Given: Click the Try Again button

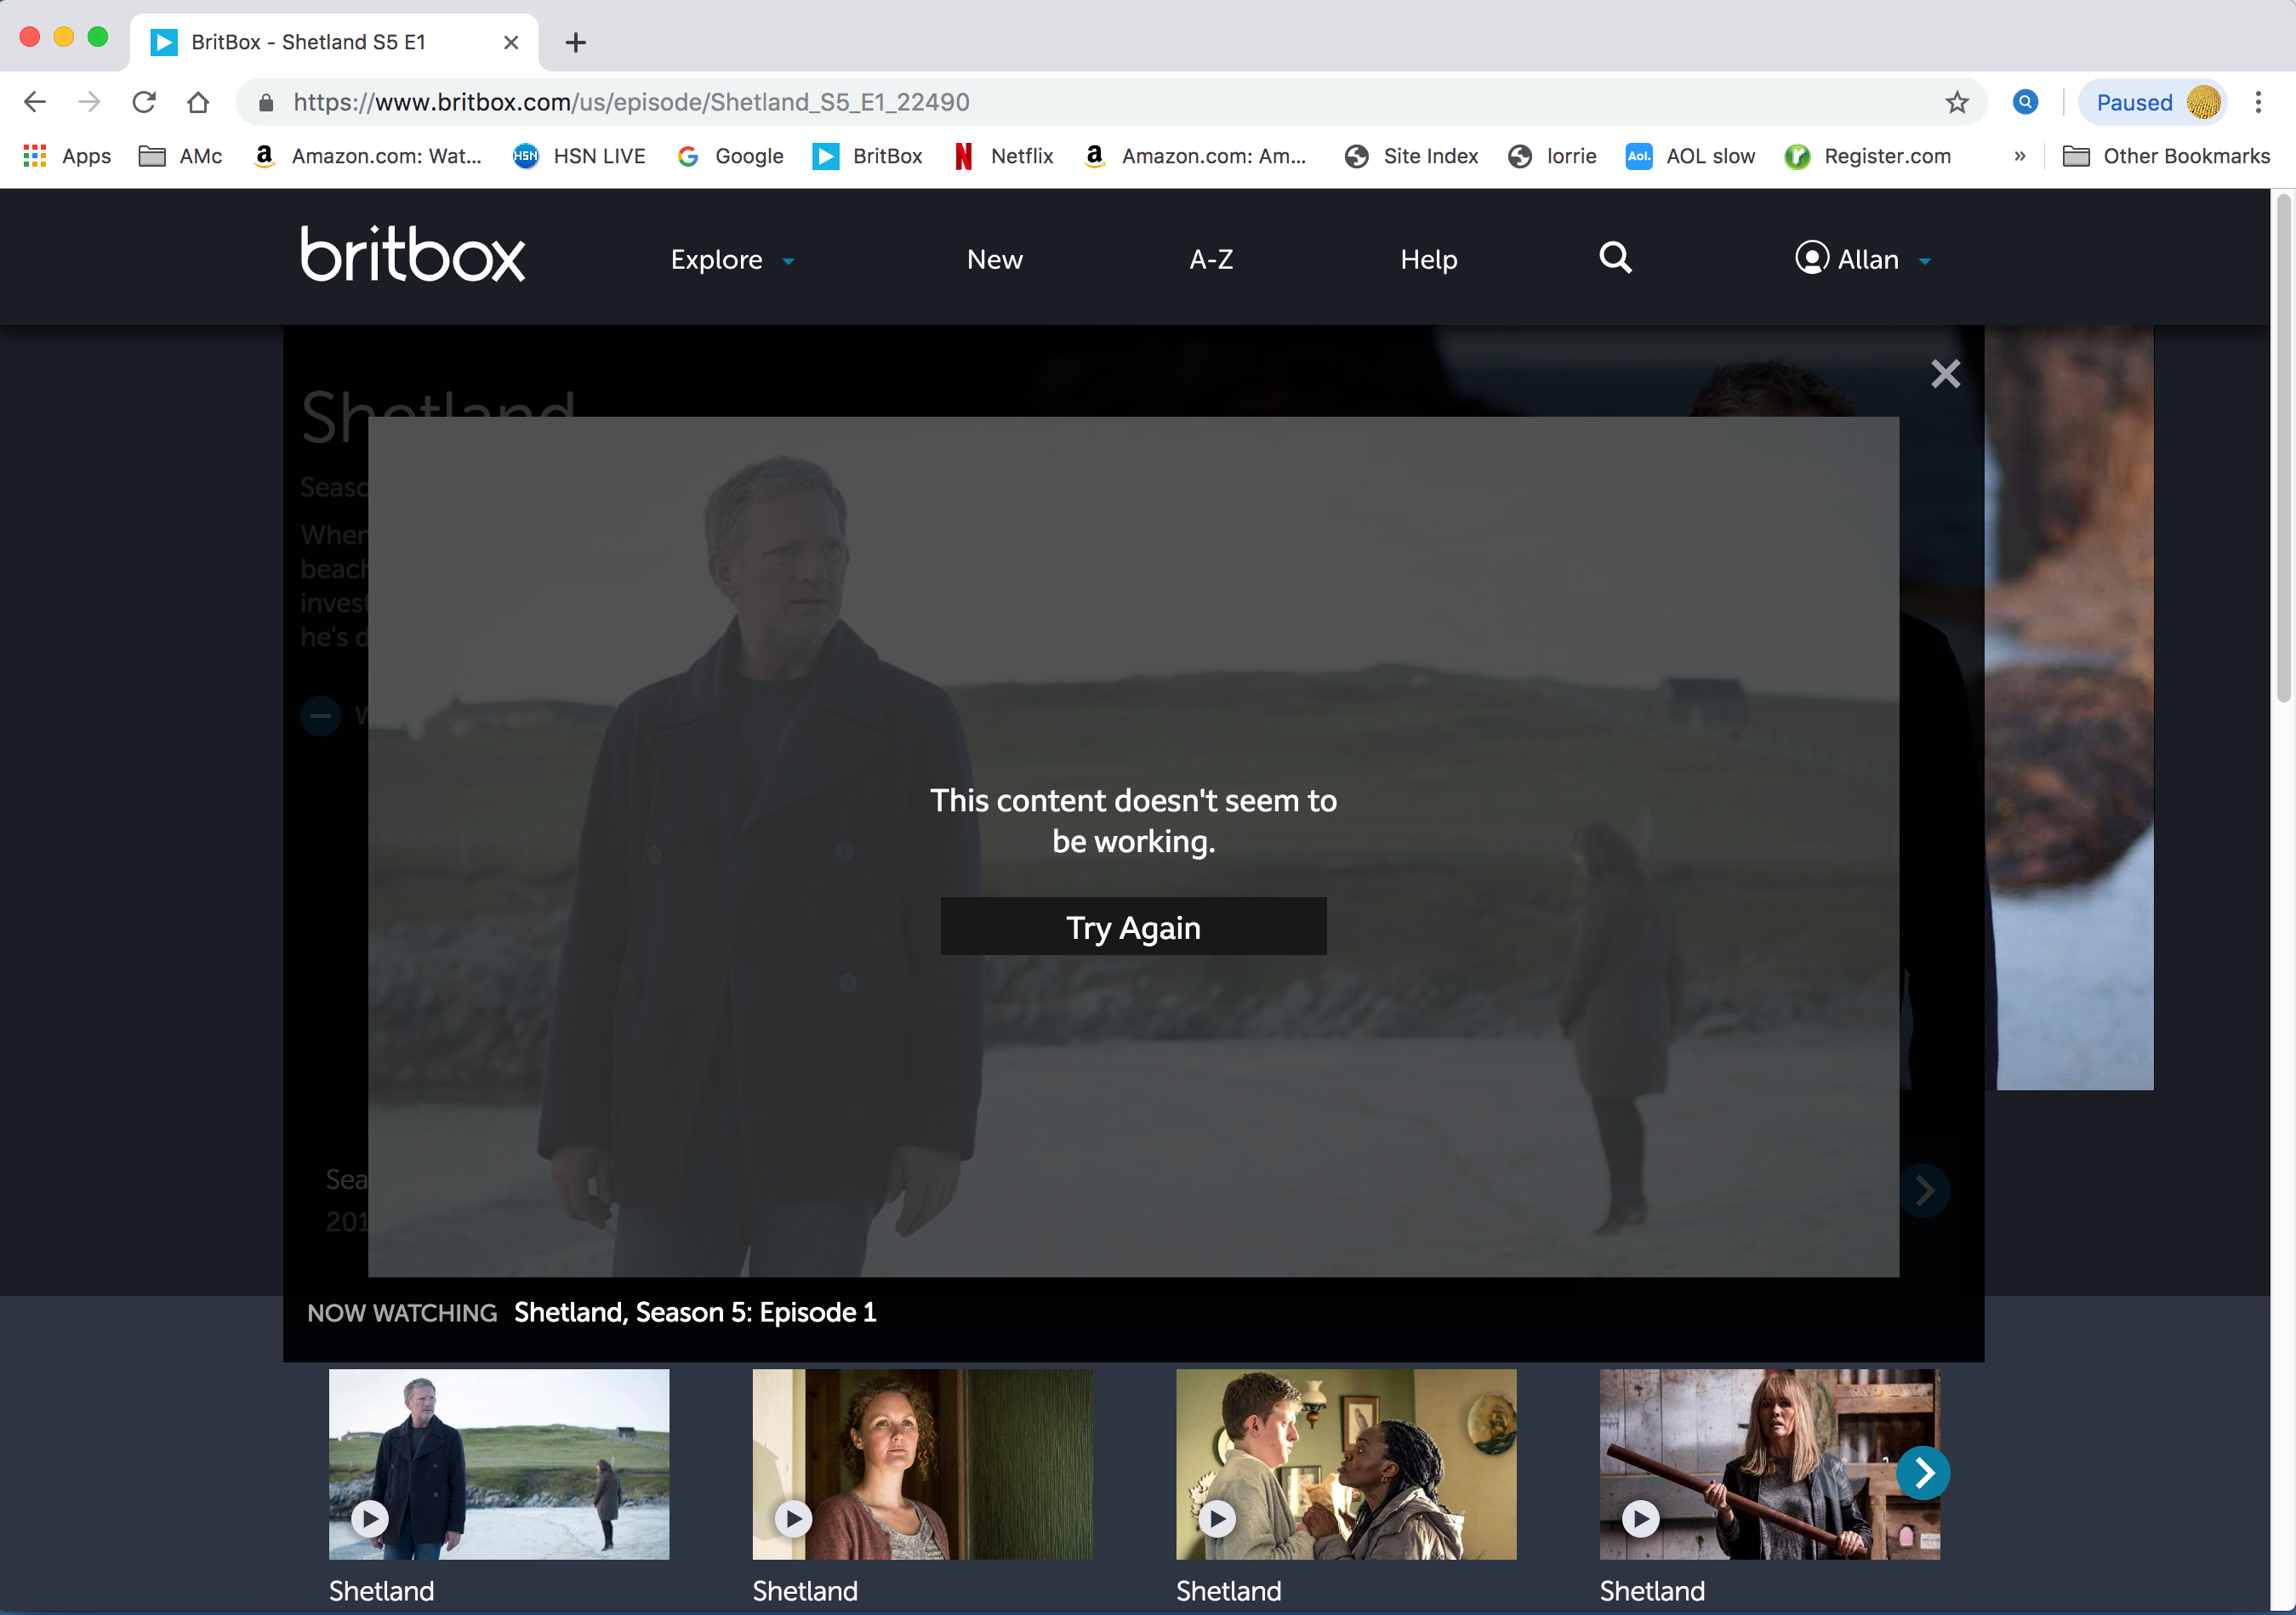Looking at the screenshot, I should [1133, 927].
